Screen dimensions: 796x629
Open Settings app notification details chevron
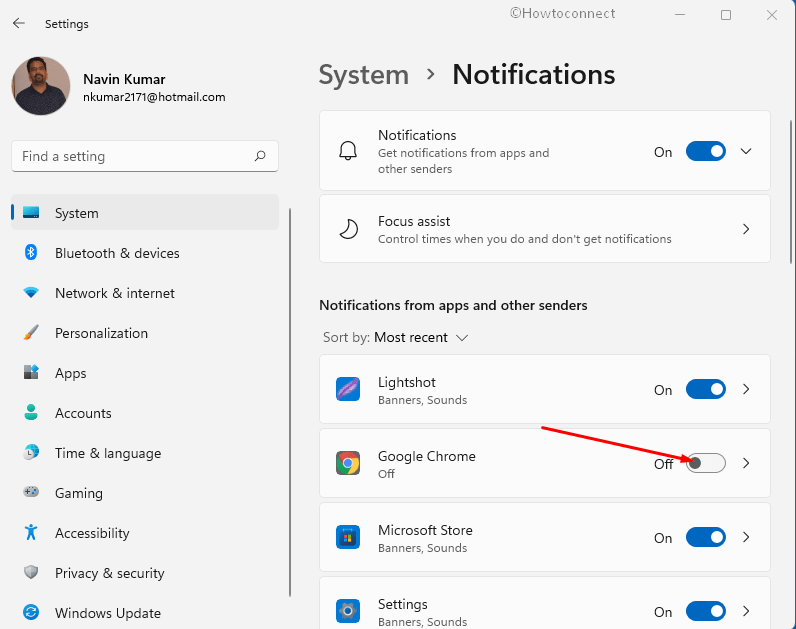(x=746, y=611)
